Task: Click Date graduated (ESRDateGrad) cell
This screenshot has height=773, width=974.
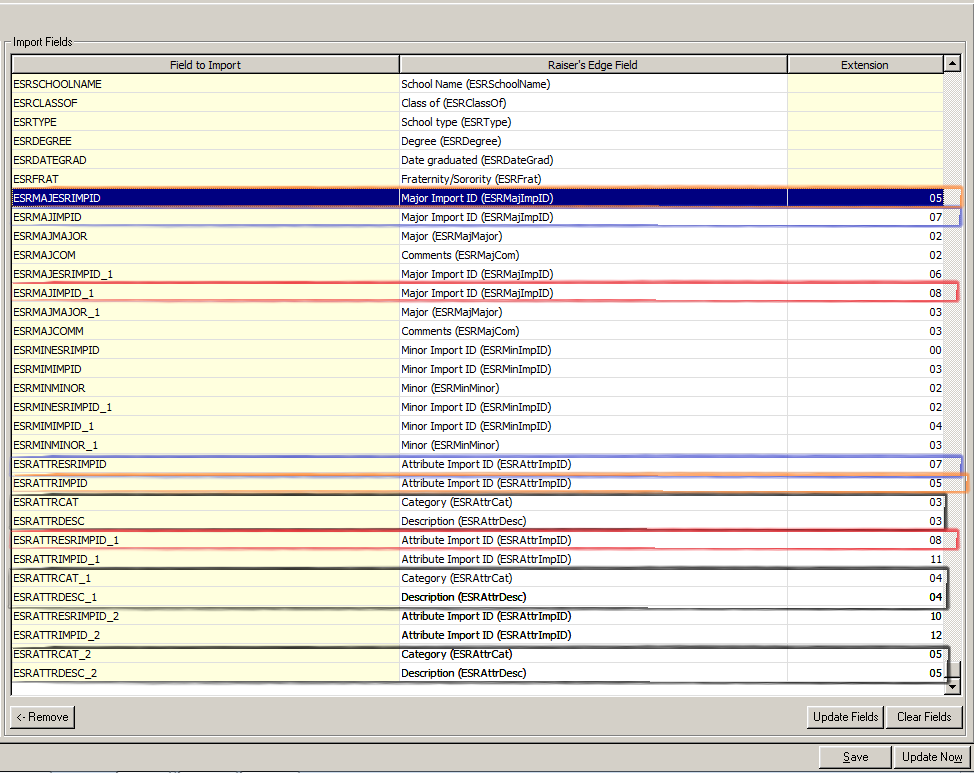Action: click(x=593, y=160)
